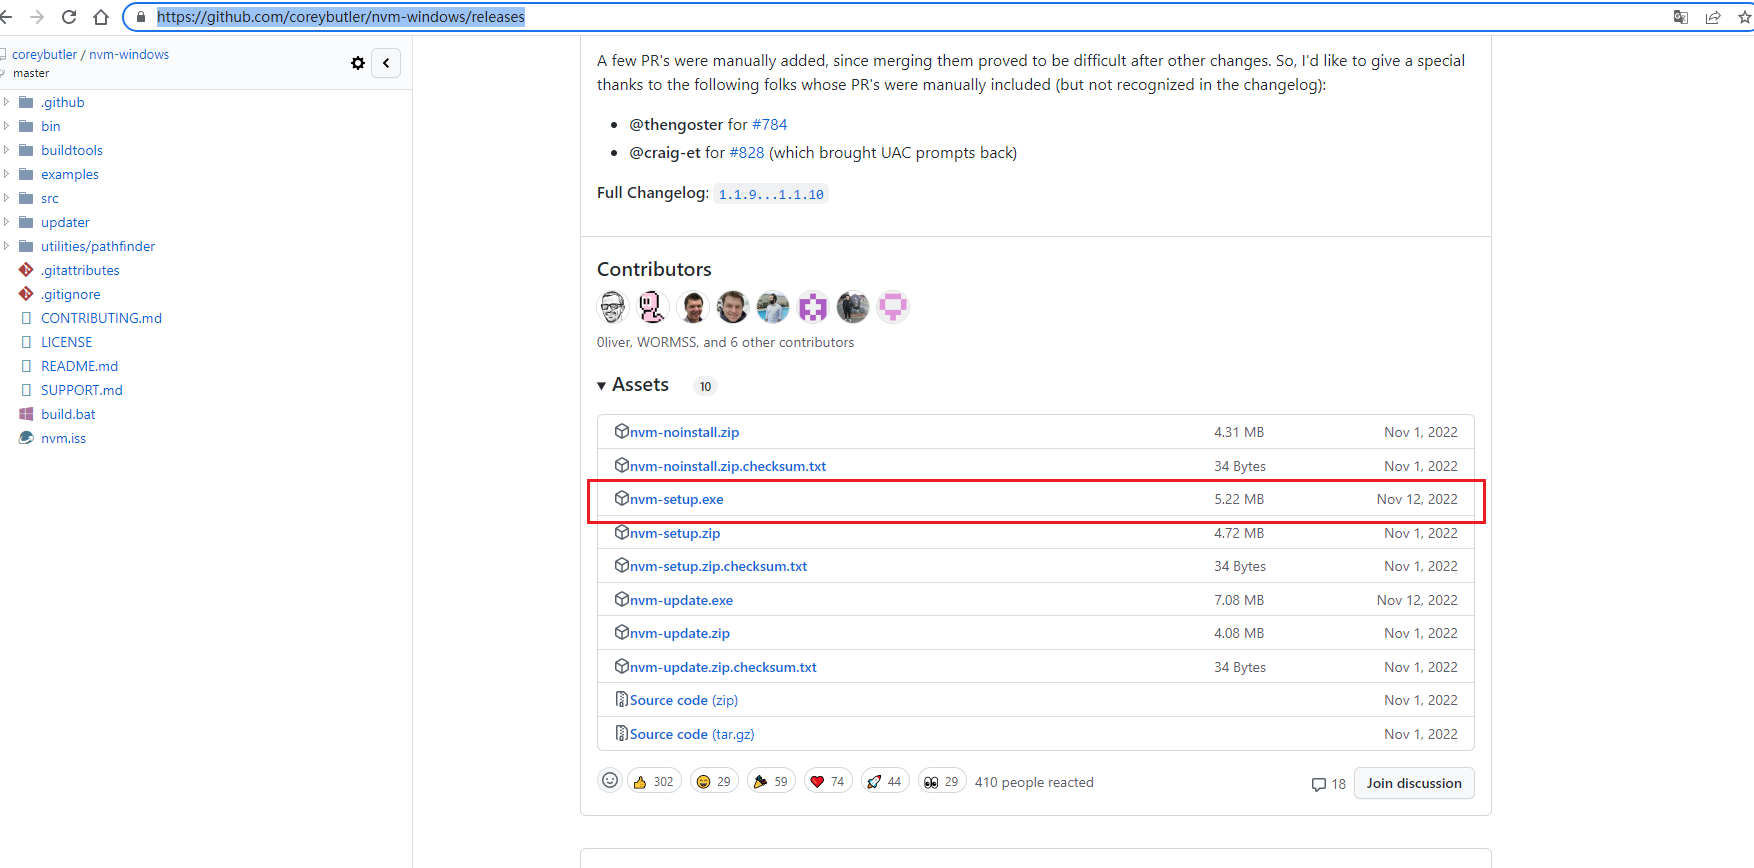Viewport: 1754px width, 868px height.
Task: Download nvm-setup.zip asset
Action: [675, 533]
